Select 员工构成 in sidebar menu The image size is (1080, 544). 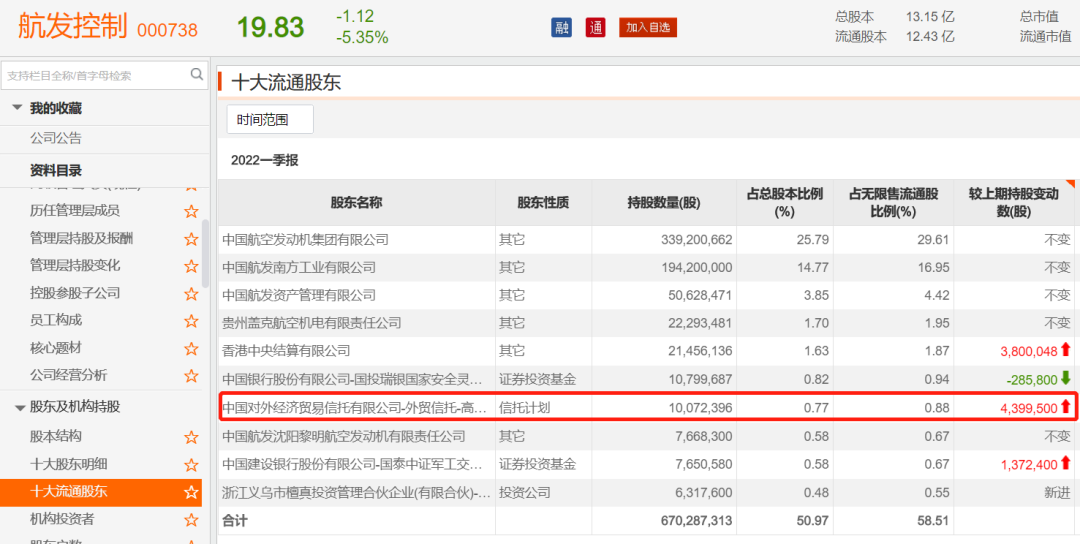[x=56, y=320]
